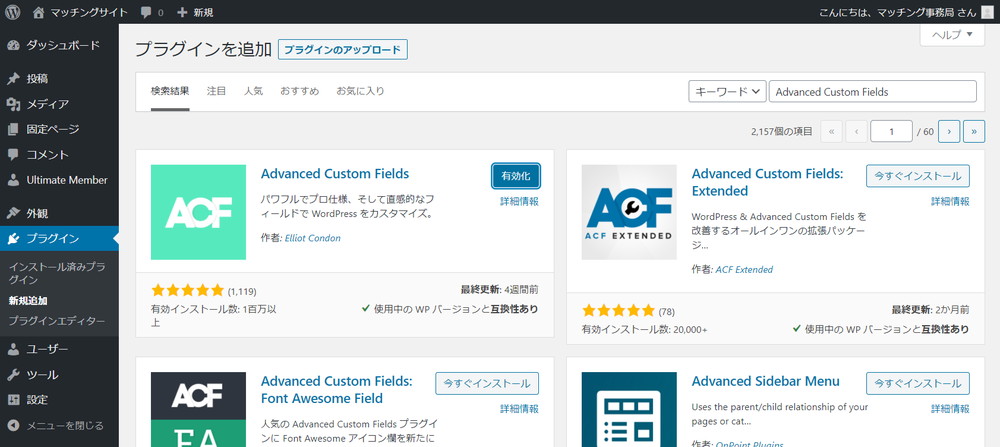Click the plugin search field with Advanced Custom Fields
This screenshot has width=1000, height=447.
873,91
